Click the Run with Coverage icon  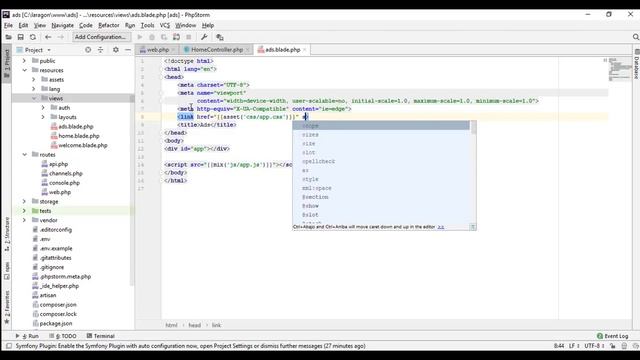(x=164, y=37)
